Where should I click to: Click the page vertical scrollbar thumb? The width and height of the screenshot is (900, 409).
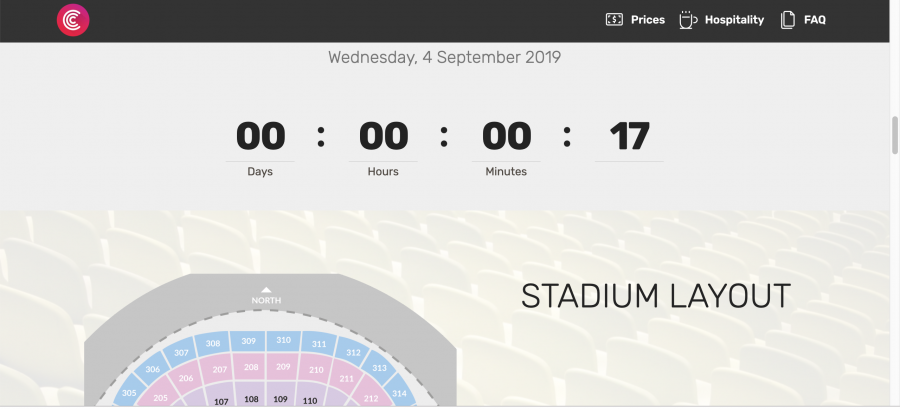pyautogui.click(x=894, y=134)
